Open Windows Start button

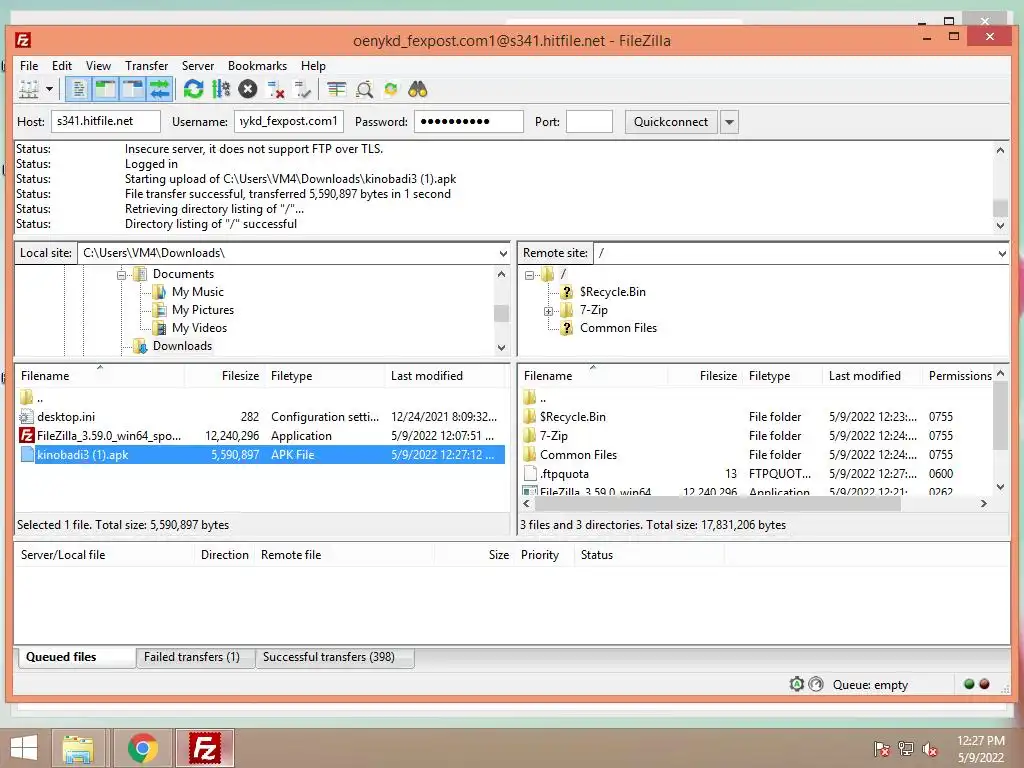point(24,748)
